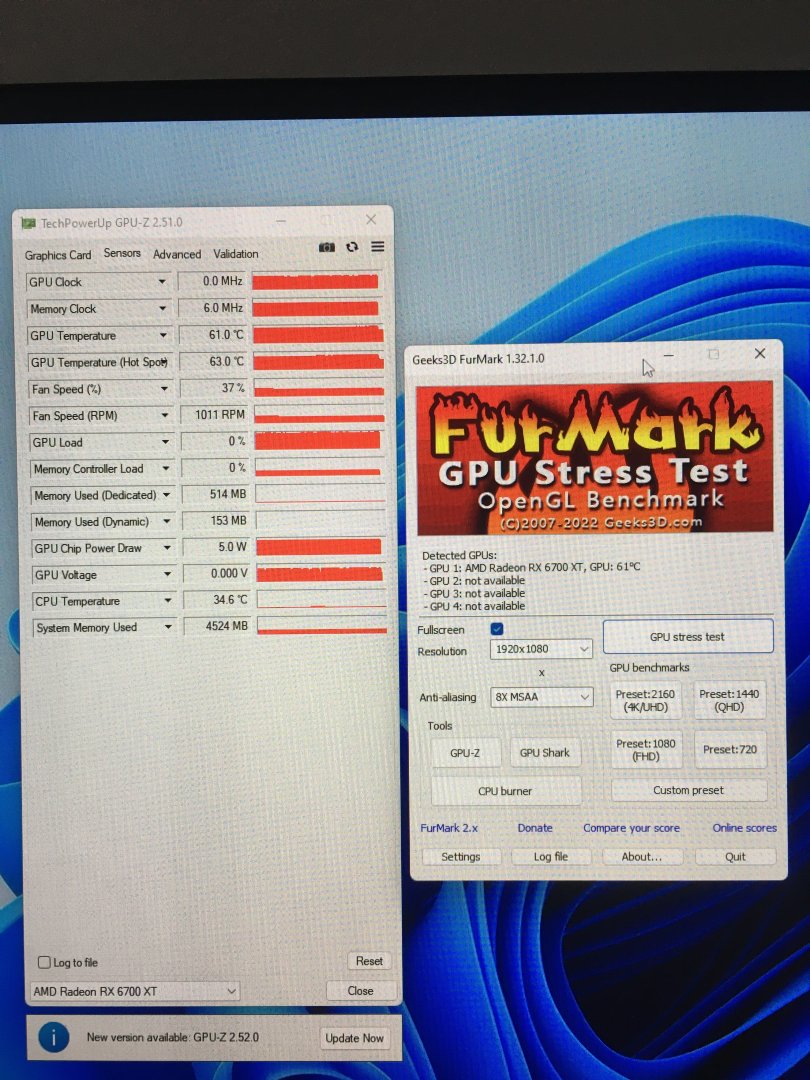Run Preset:2160 (4K/UHD) benchmark

pos(645,700)
